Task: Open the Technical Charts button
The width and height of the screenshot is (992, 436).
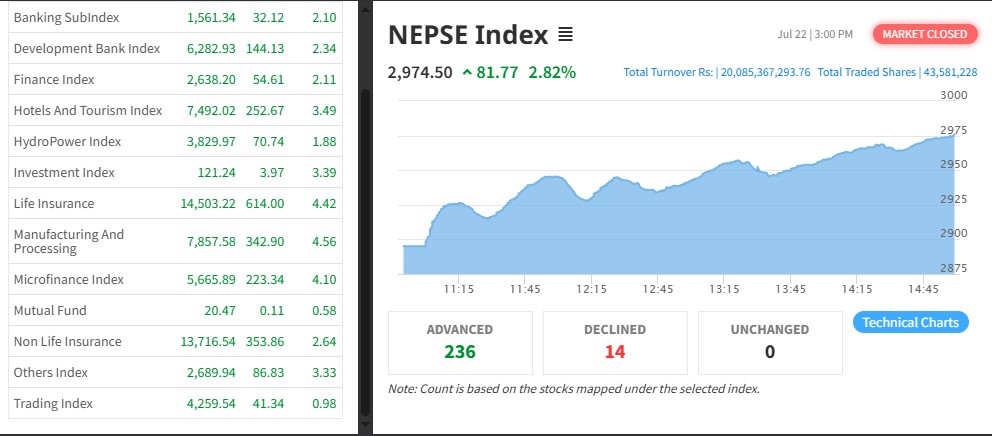Action: click(x=910, y=322)
